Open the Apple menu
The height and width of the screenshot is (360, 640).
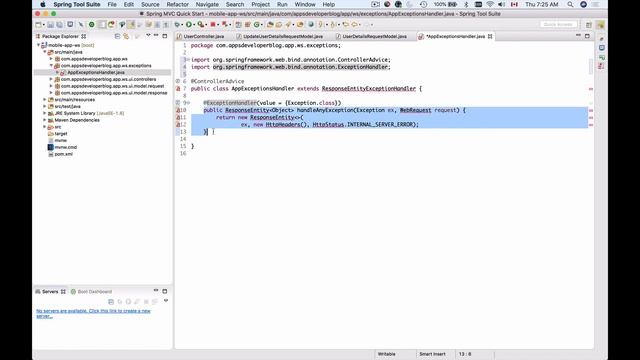tap(42, 4)
